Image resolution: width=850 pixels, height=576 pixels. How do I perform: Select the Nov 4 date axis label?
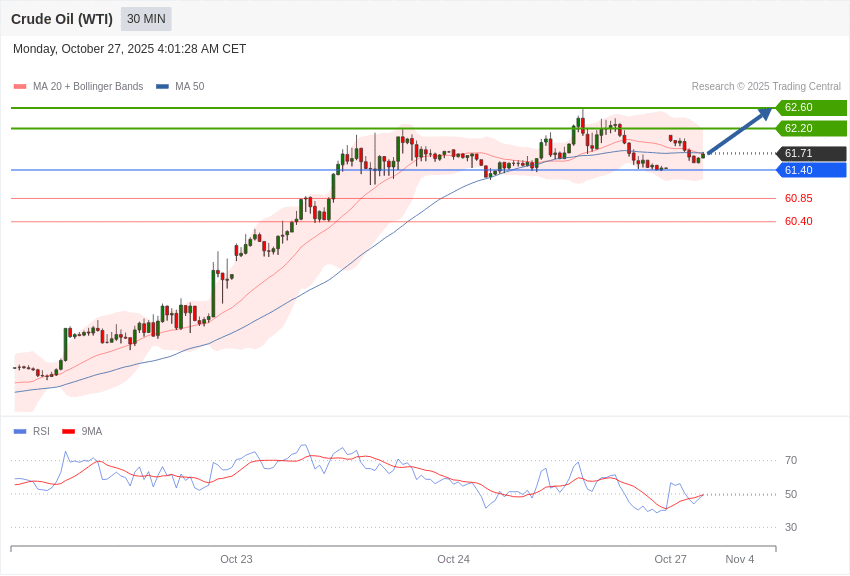740,559
